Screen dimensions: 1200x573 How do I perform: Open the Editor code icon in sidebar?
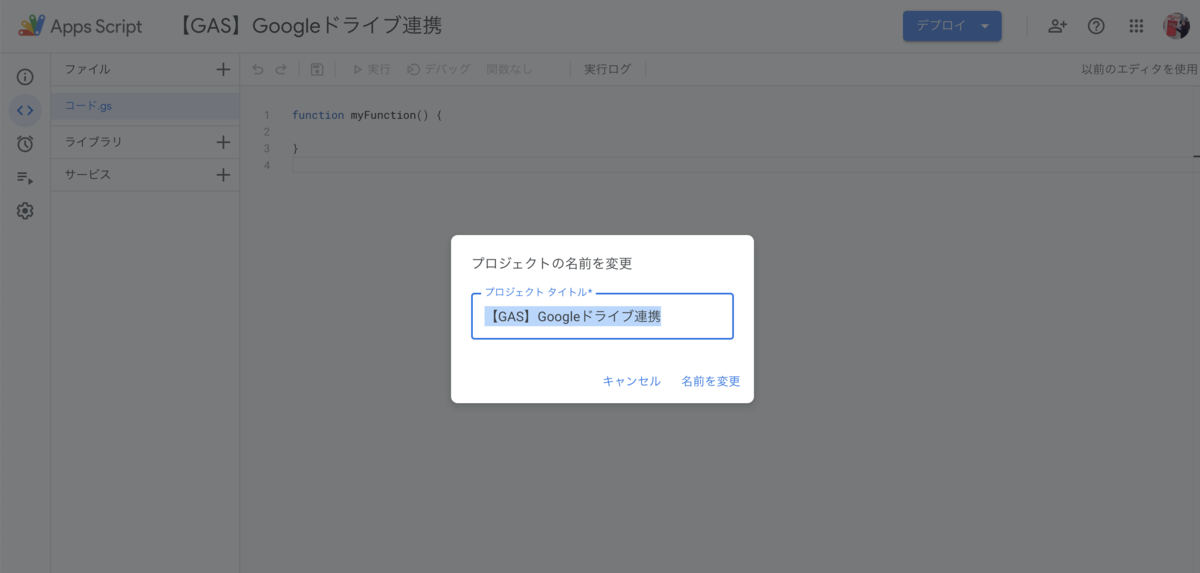click(x=25, y=110)
